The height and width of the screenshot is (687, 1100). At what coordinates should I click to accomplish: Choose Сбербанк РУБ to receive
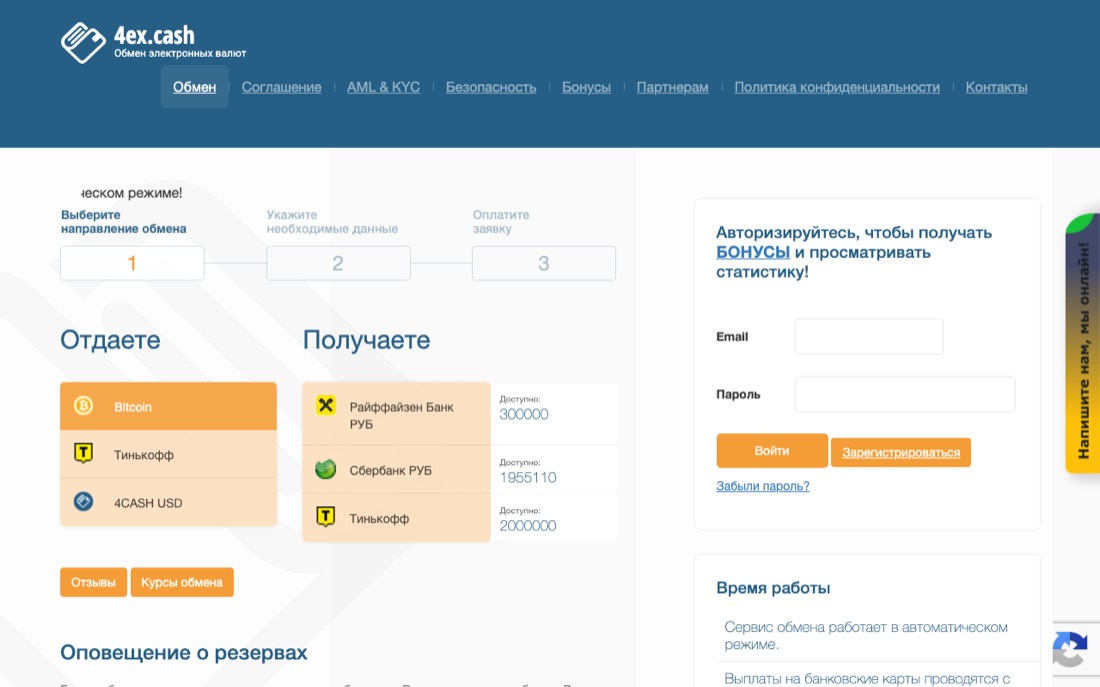(396, 469)
